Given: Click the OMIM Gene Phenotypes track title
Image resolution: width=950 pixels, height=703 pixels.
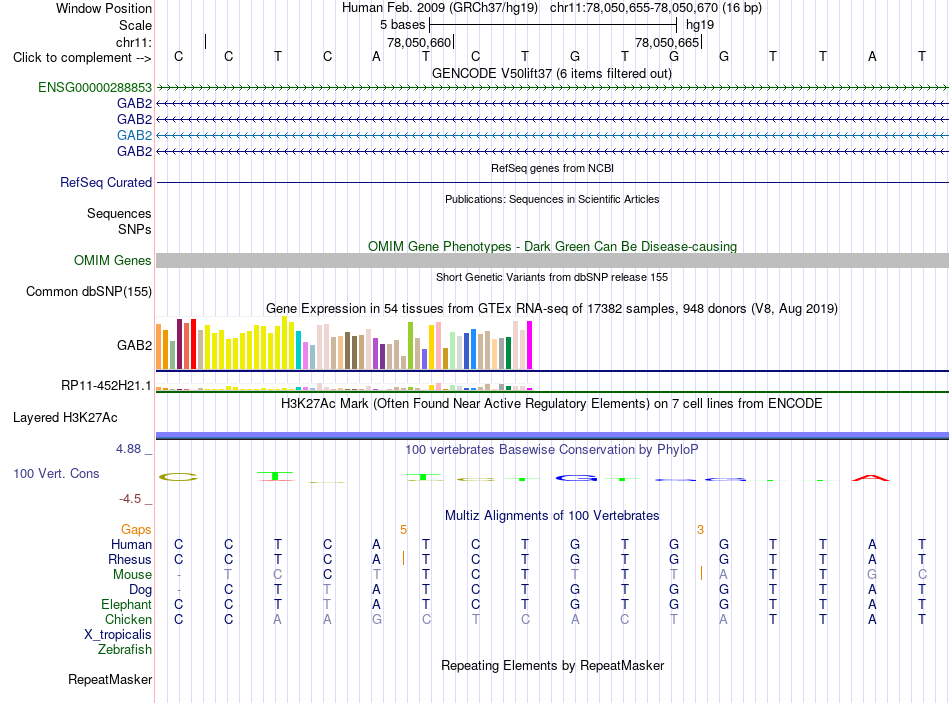Looking at the screenshot, I should point(552,247).
